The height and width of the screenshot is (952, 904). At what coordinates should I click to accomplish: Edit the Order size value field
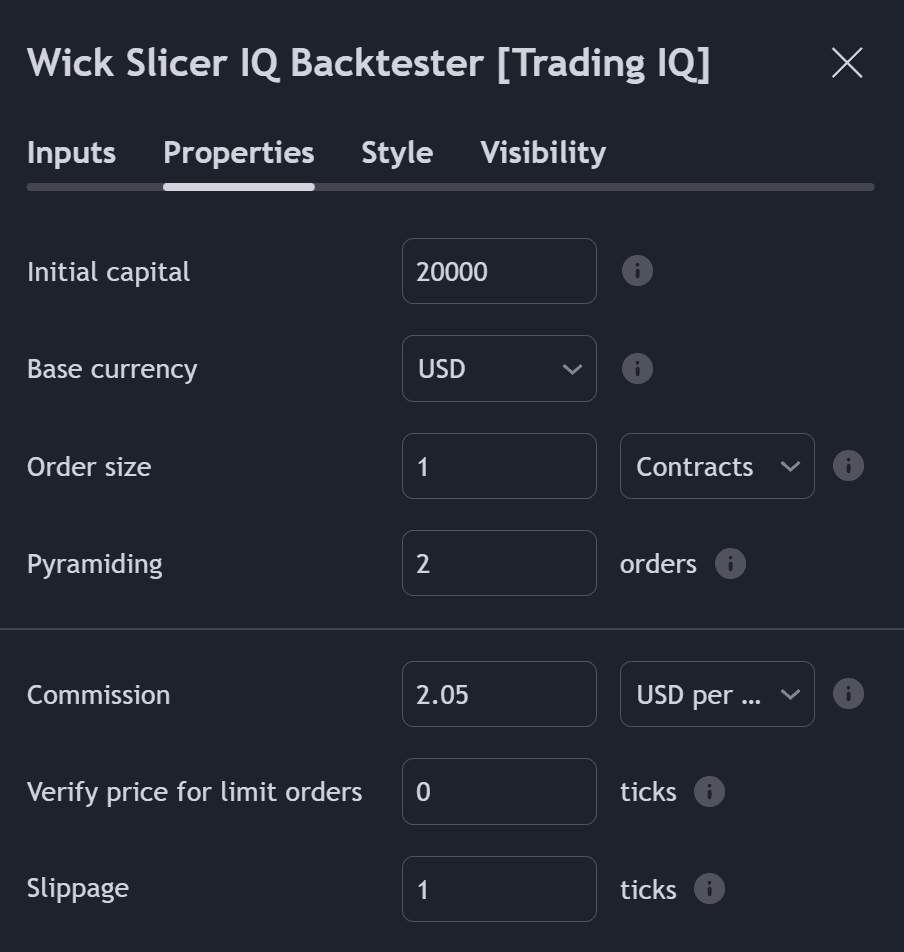click(x=499, y=466)
